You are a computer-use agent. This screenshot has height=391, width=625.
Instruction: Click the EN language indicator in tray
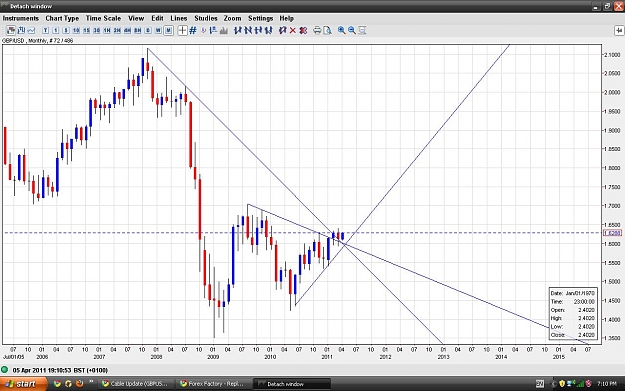coord(540,384)
